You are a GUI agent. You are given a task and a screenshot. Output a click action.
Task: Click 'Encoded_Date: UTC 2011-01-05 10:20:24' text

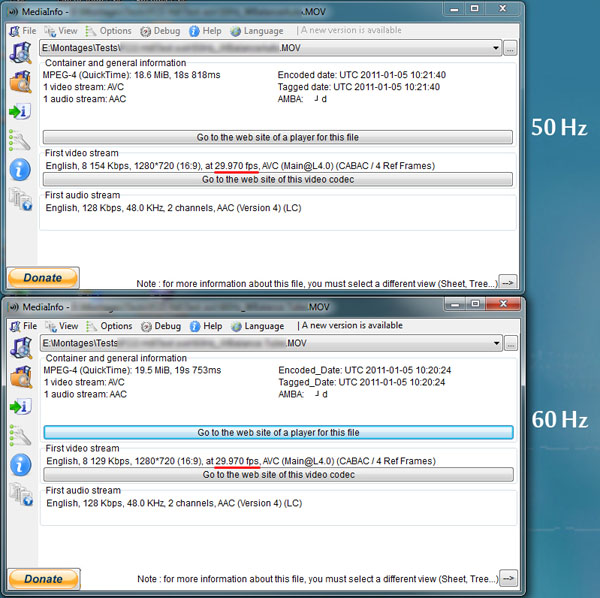365,370
